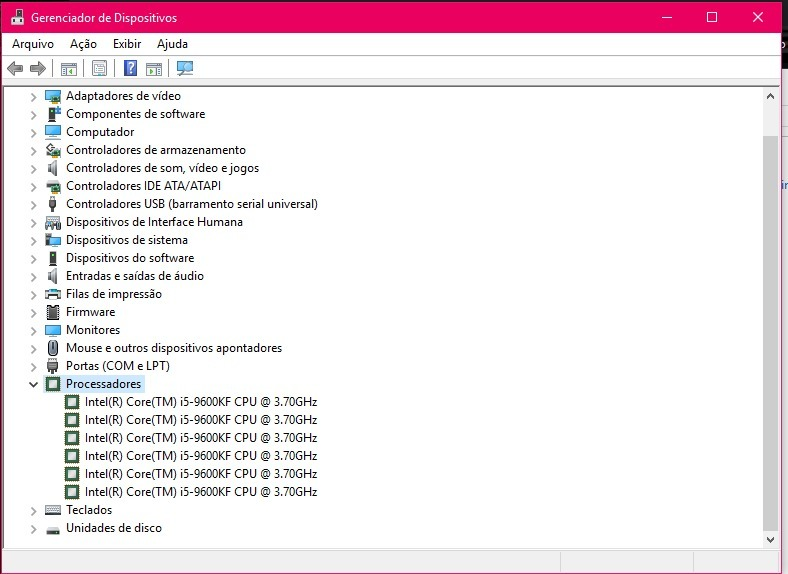Click the Device Manager title bar icon
Viewport: 788px width, 574px height.
point(18,17)
